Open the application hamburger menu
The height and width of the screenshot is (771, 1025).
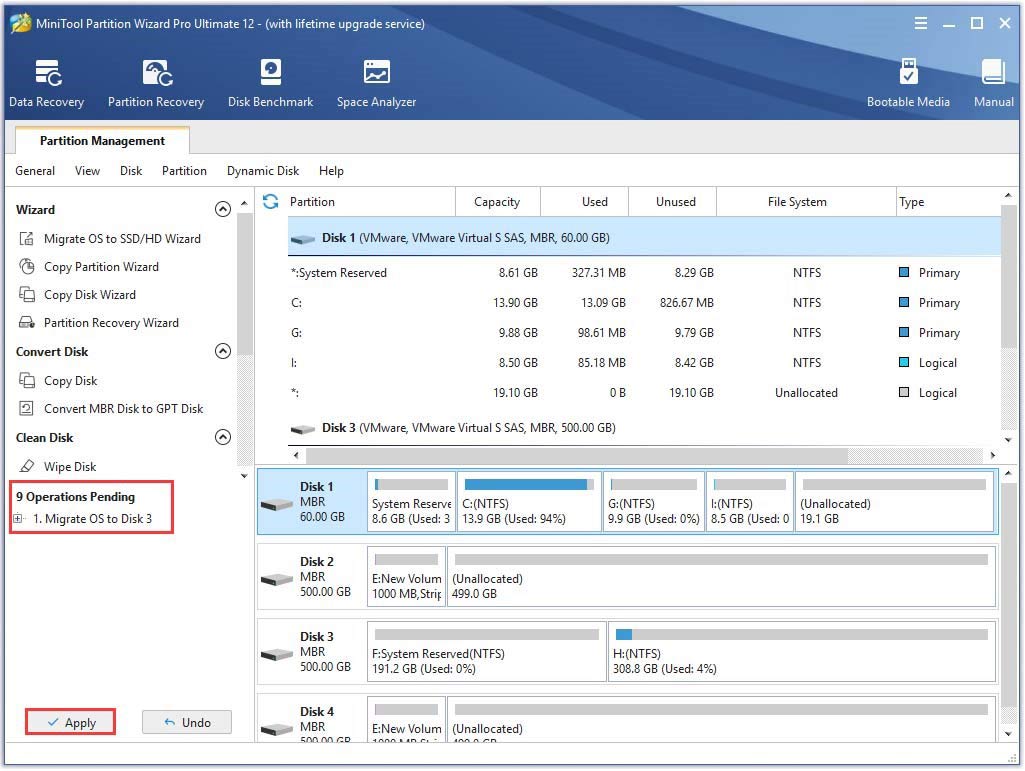click(x=920, y=22)
